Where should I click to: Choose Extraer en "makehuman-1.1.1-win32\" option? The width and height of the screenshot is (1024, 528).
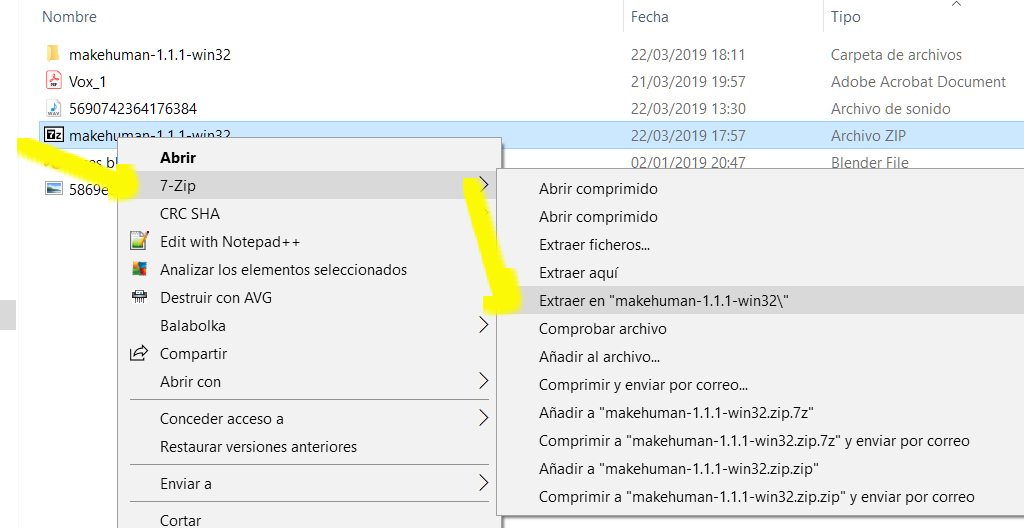click(664, 300)
